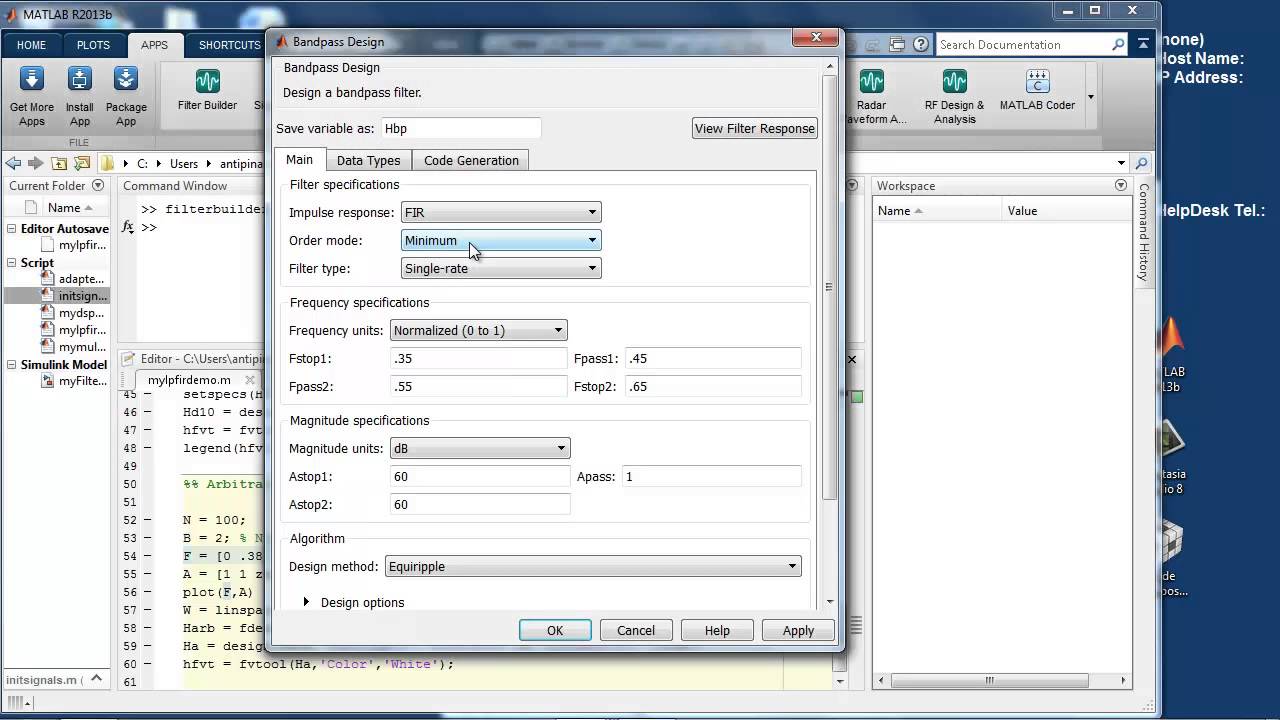Click the Cancel button
1280x720 pixels.
(x=636, y=630)
